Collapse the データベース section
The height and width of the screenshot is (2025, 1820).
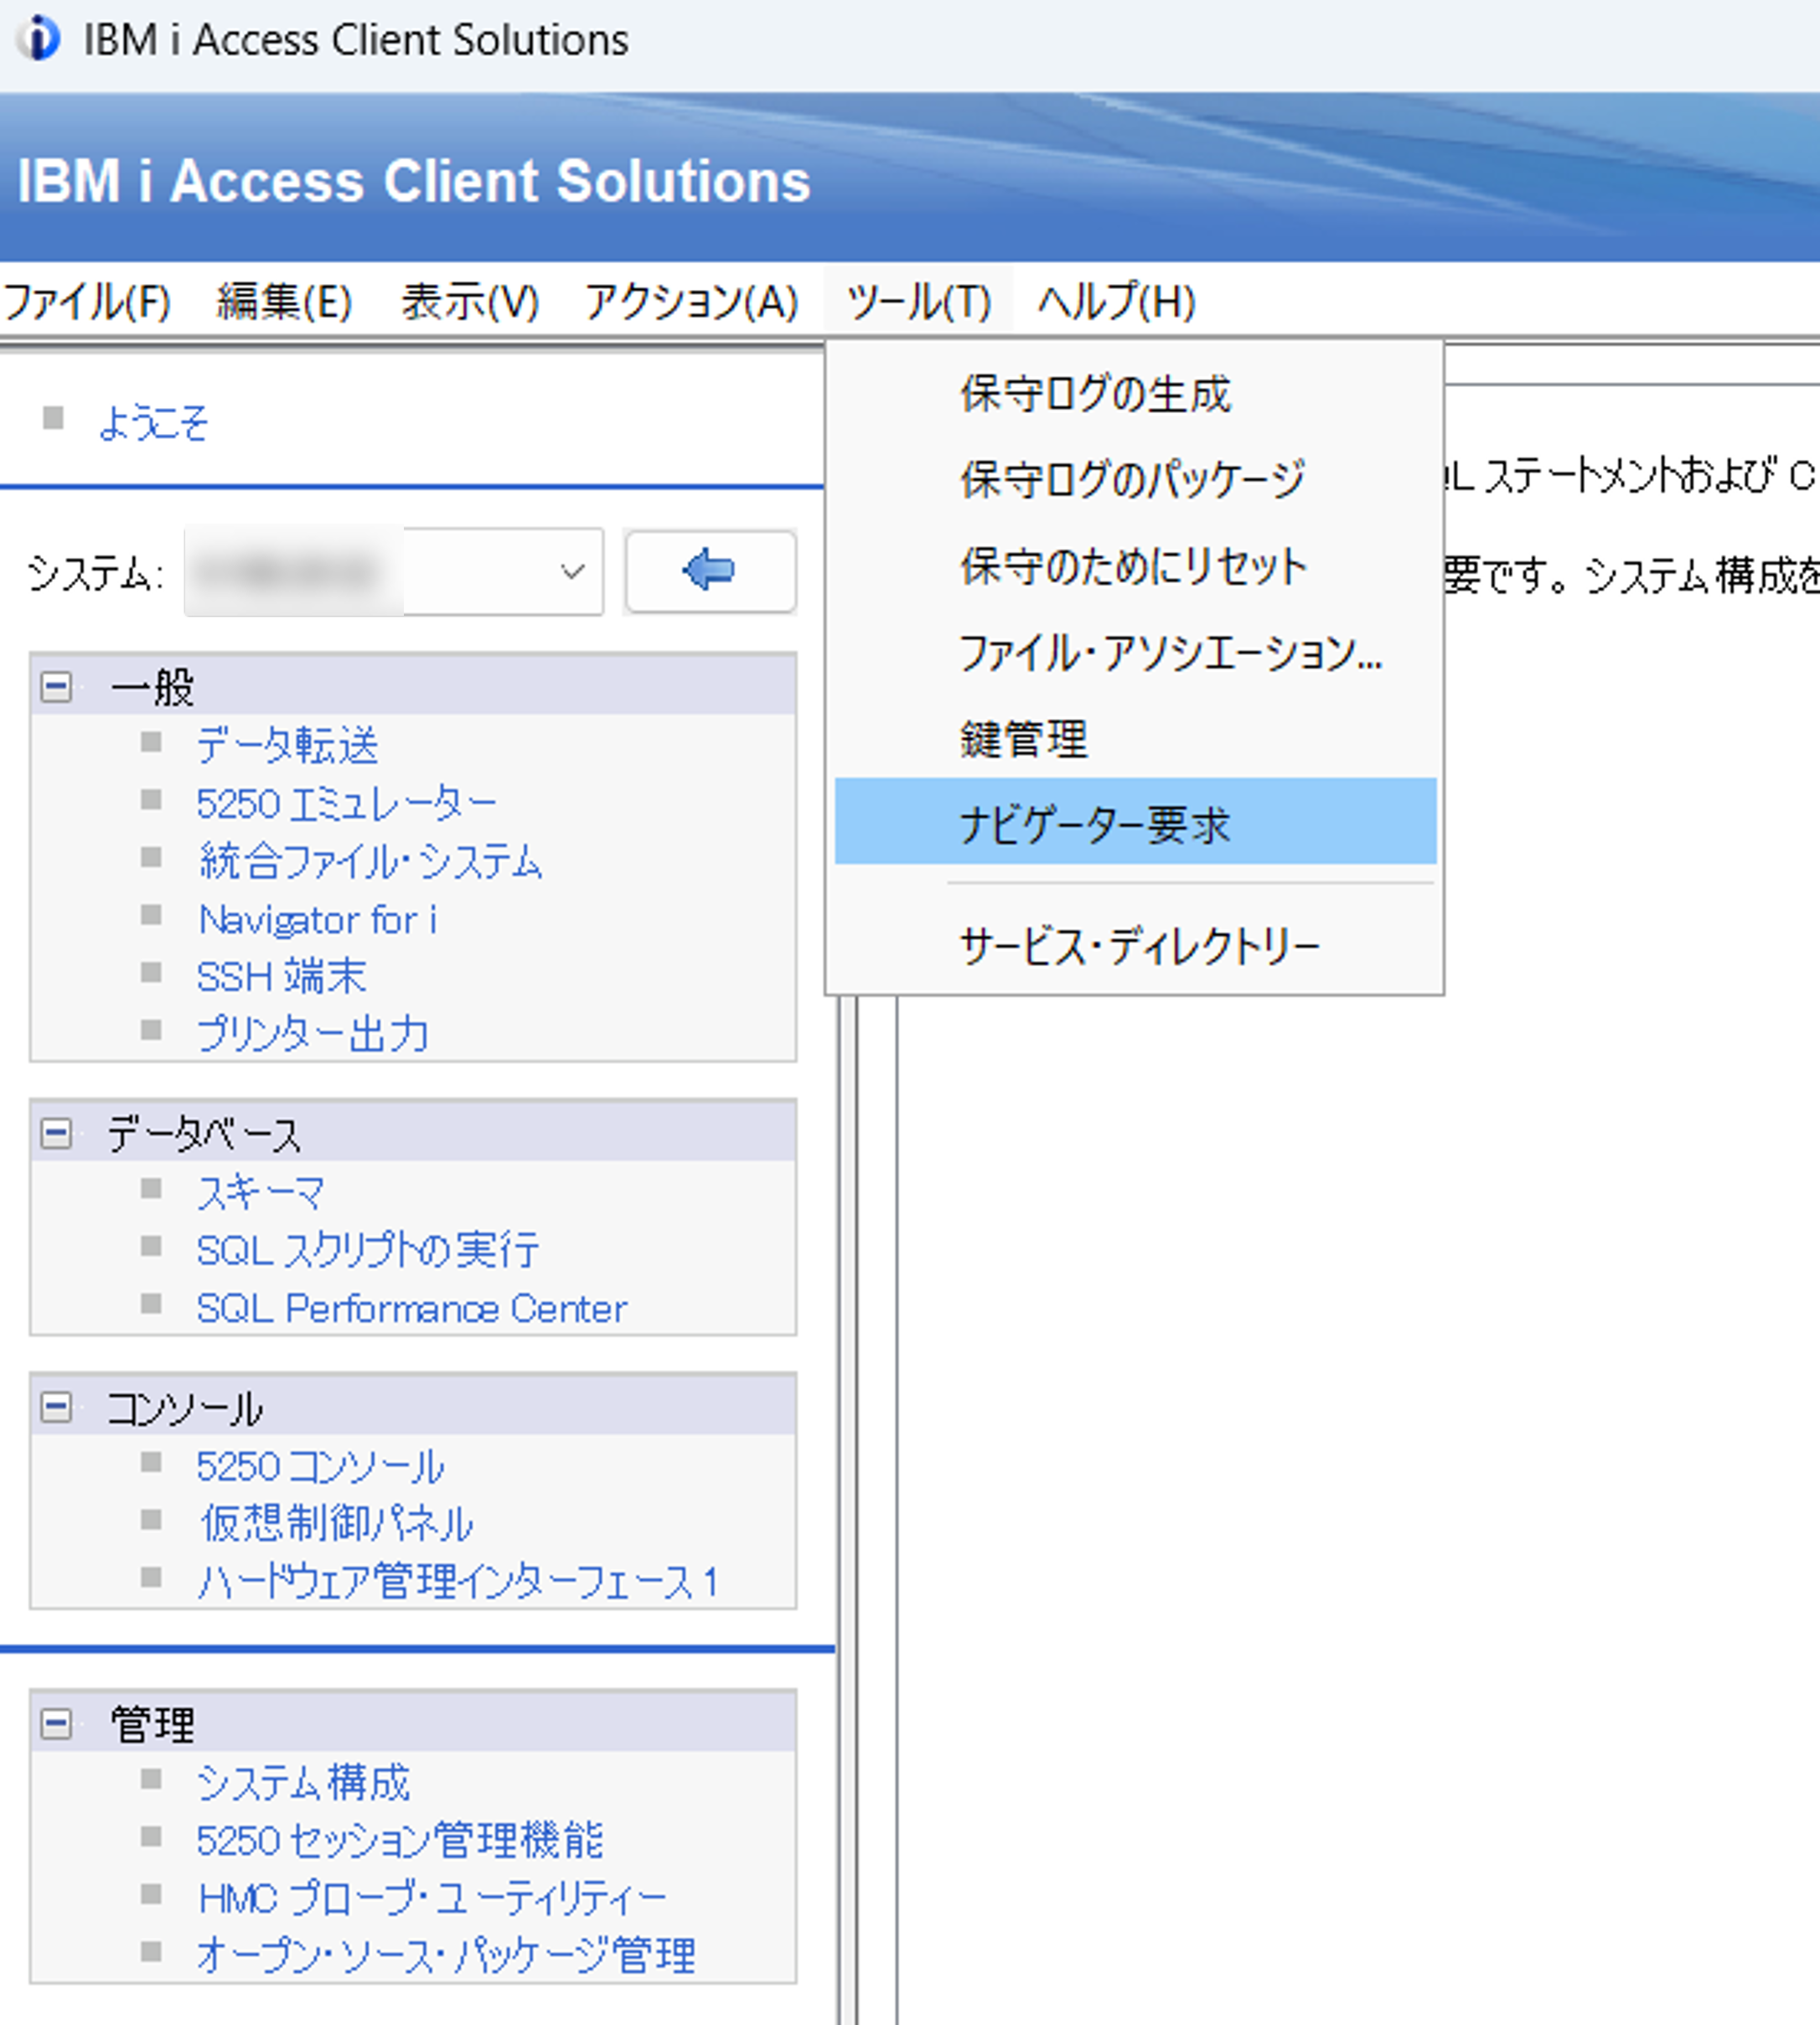[56, 1134]
